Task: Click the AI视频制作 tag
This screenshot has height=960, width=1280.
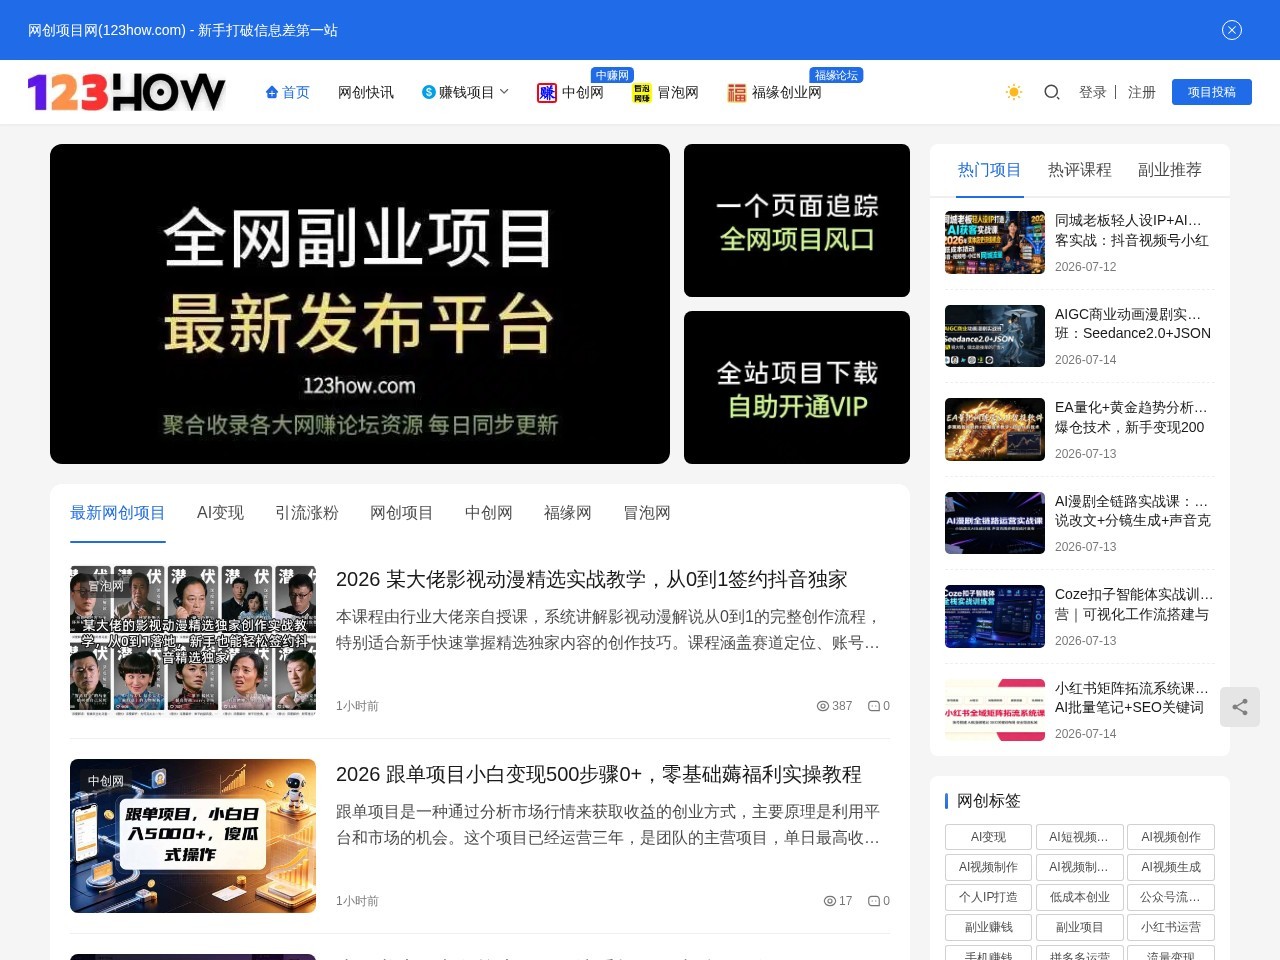Action: pyautogui.click(x=989, y=867)
